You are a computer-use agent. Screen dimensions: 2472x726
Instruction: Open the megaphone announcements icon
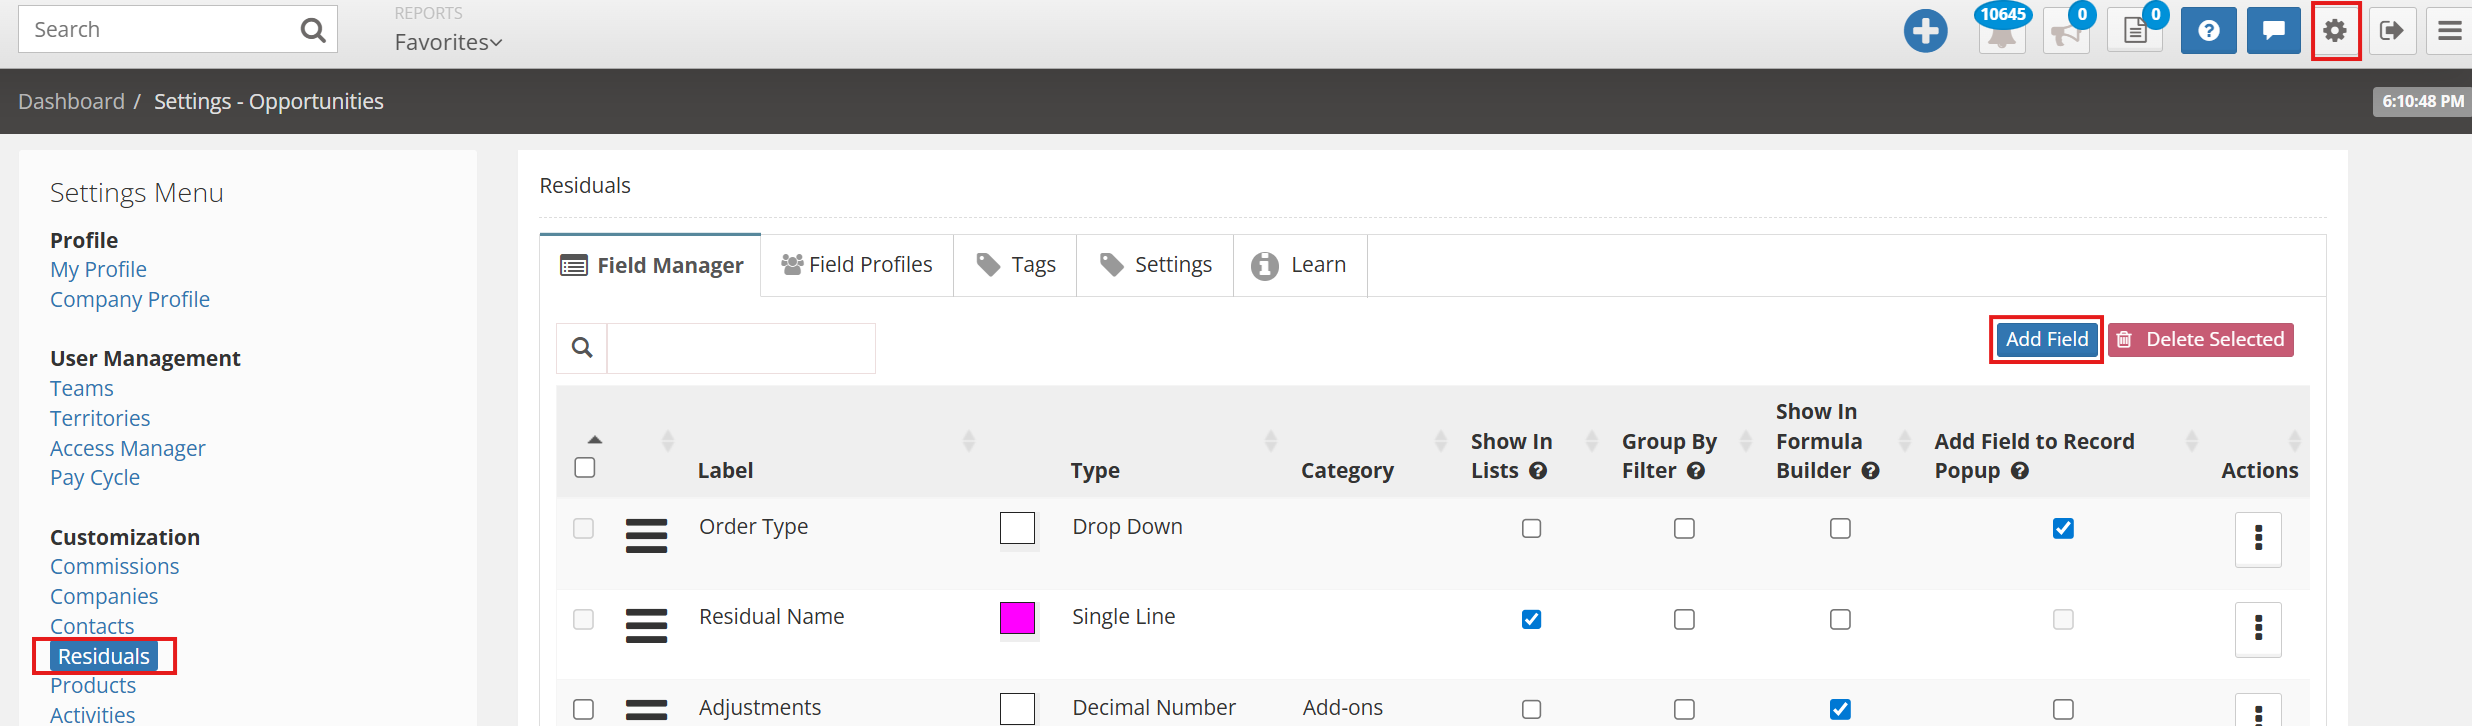[x=2066, y=33]
